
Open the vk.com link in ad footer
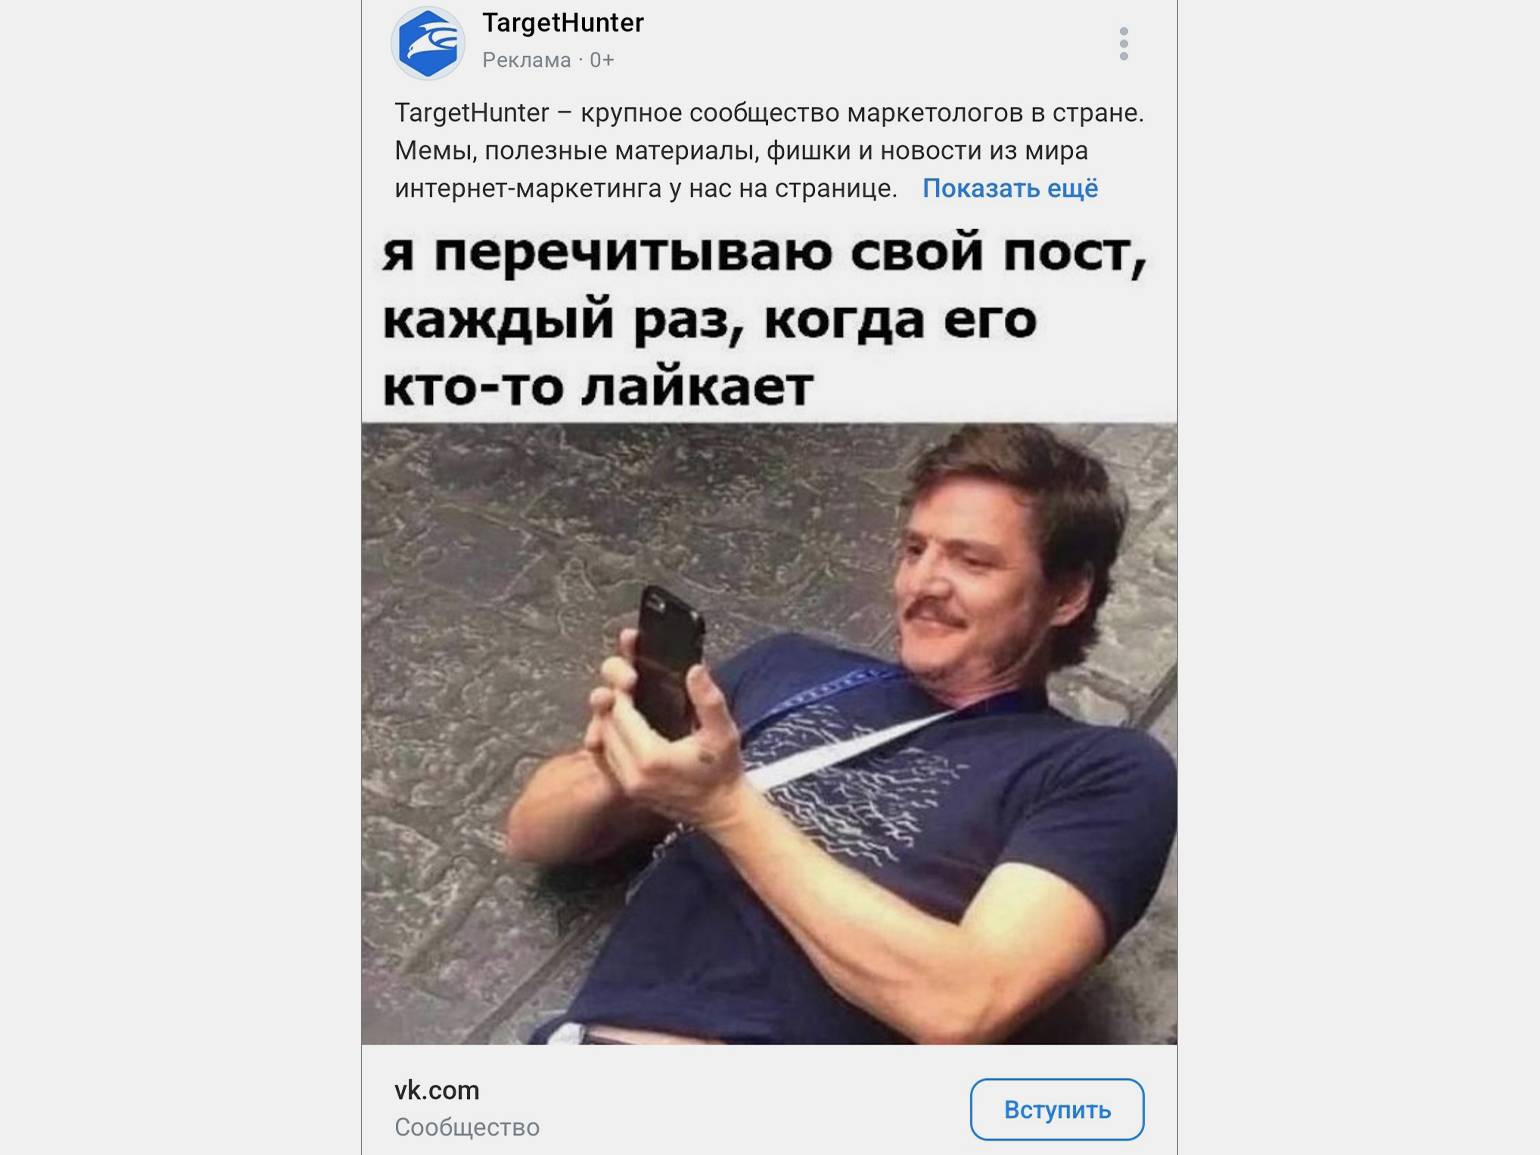point(437,1090)
